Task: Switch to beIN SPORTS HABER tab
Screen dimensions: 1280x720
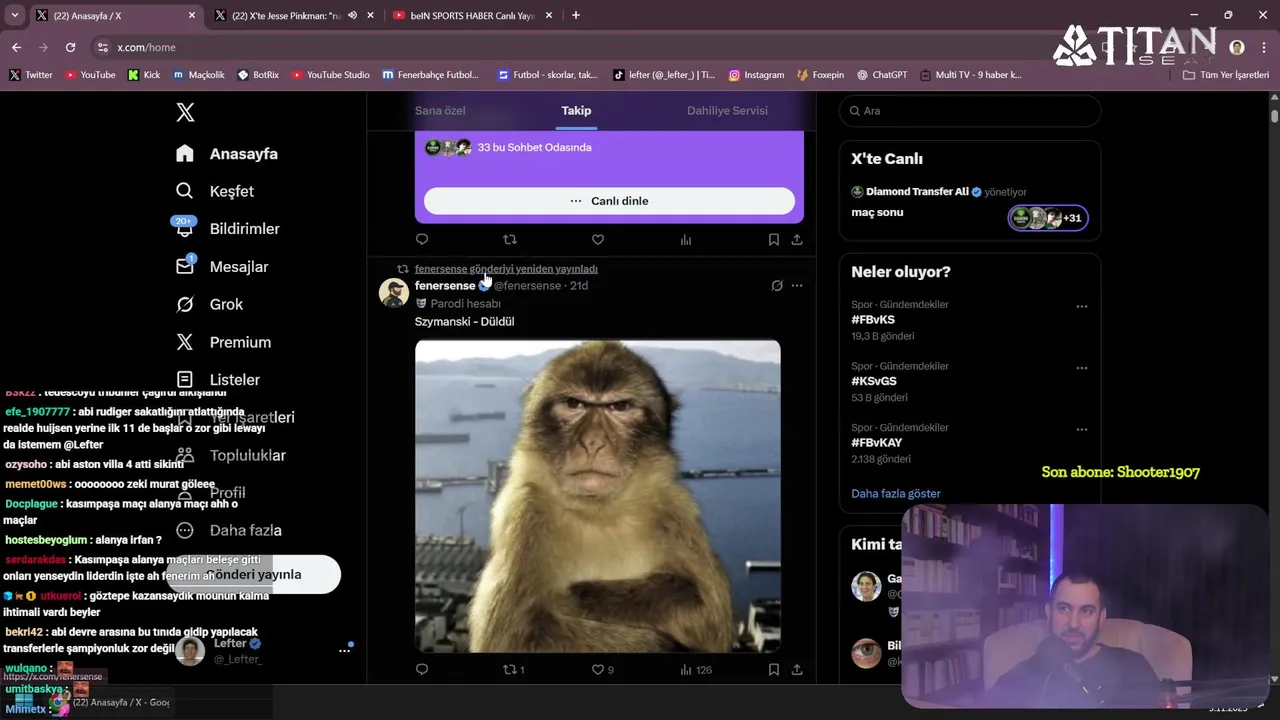Action: (x=473, y=16)
